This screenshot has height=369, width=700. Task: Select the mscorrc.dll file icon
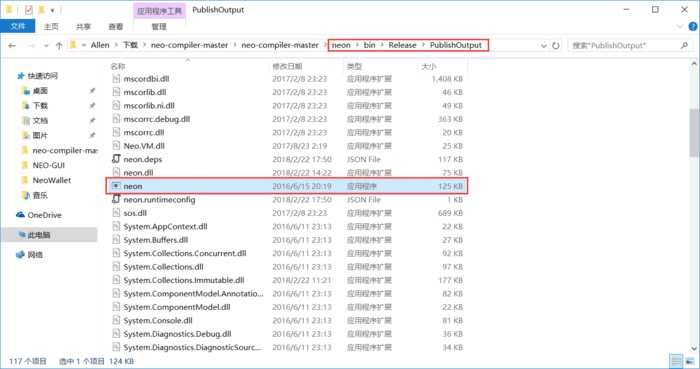coord(116,133)
